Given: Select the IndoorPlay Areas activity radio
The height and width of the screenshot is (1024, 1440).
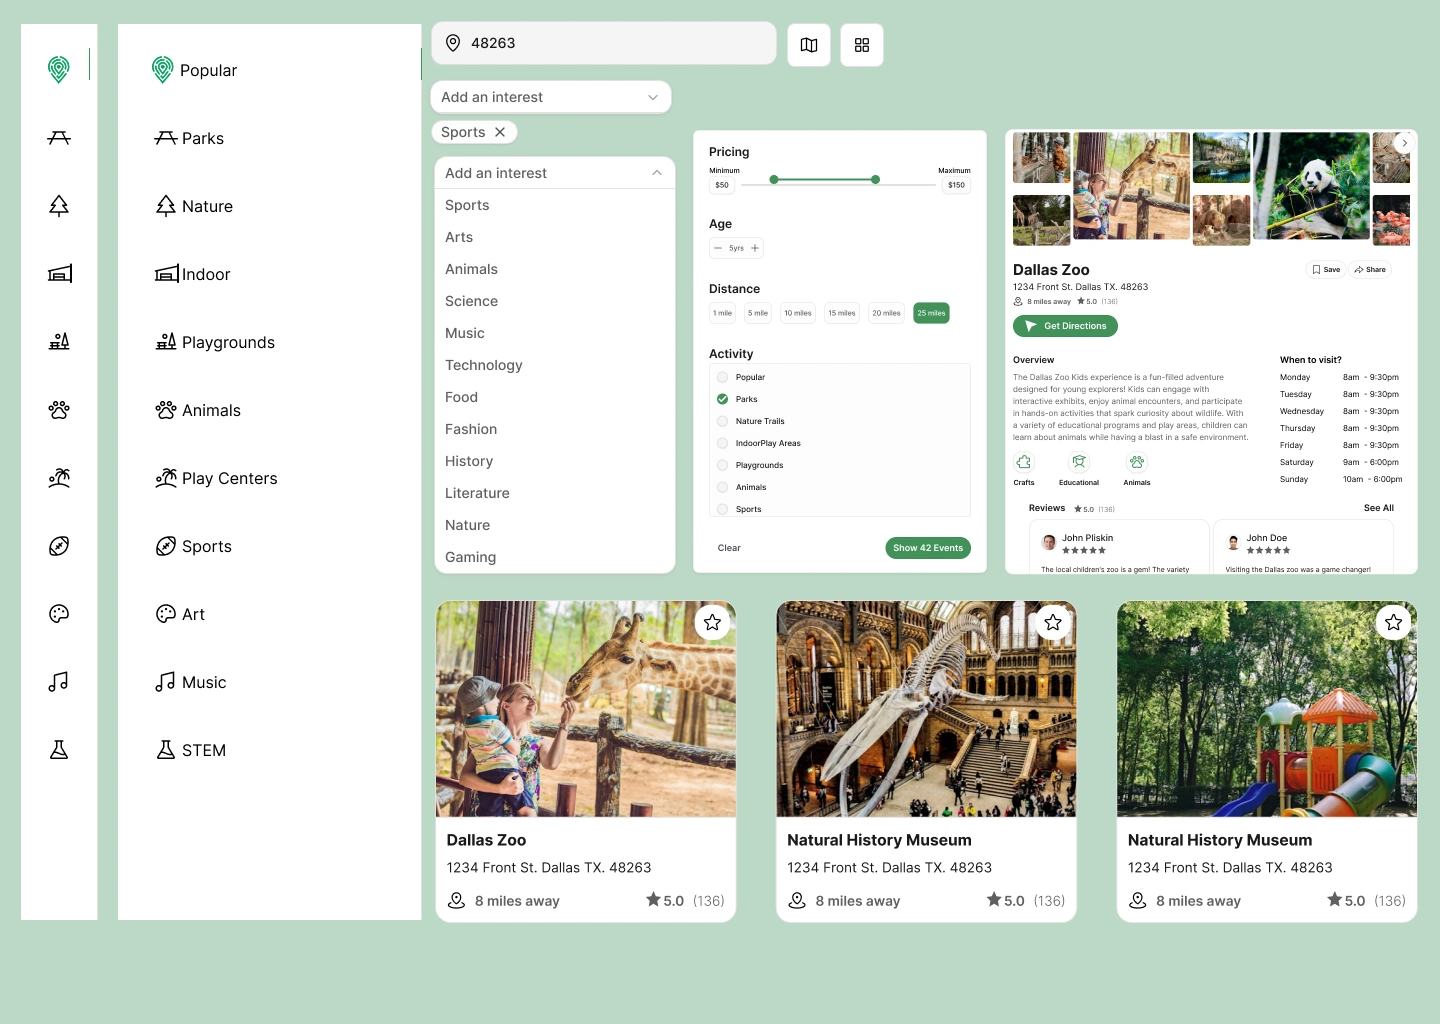Looking at the screenshot, I should (x=722, y=443).
